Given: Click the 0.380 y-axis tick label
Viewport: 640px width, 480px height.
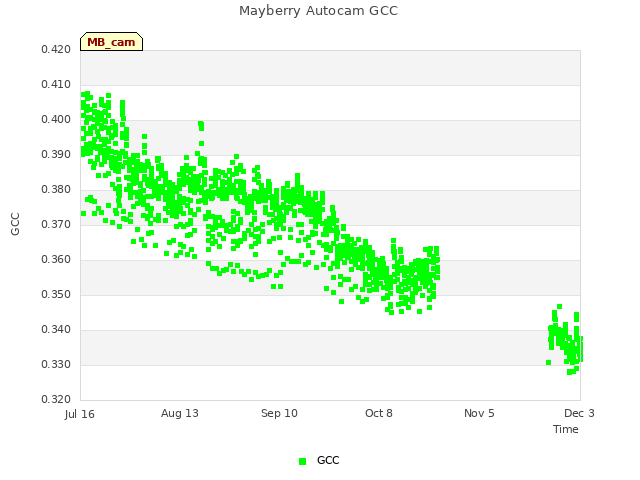Looking at the screenshot, I should pos(56,189).
